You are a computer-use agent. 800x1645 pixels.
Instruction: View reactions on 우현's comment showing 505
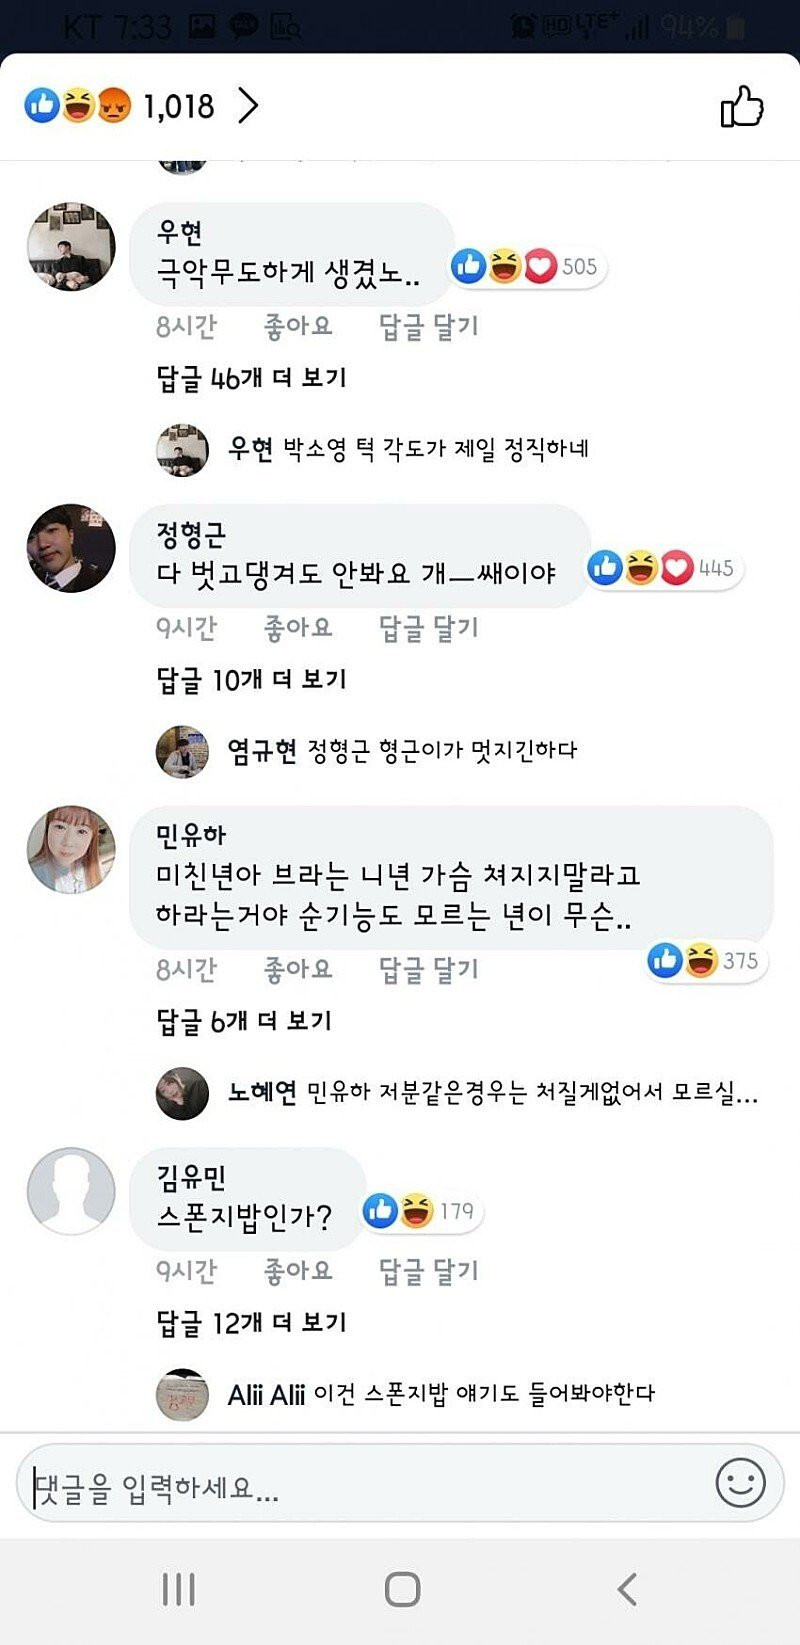[x=526, y=267]
